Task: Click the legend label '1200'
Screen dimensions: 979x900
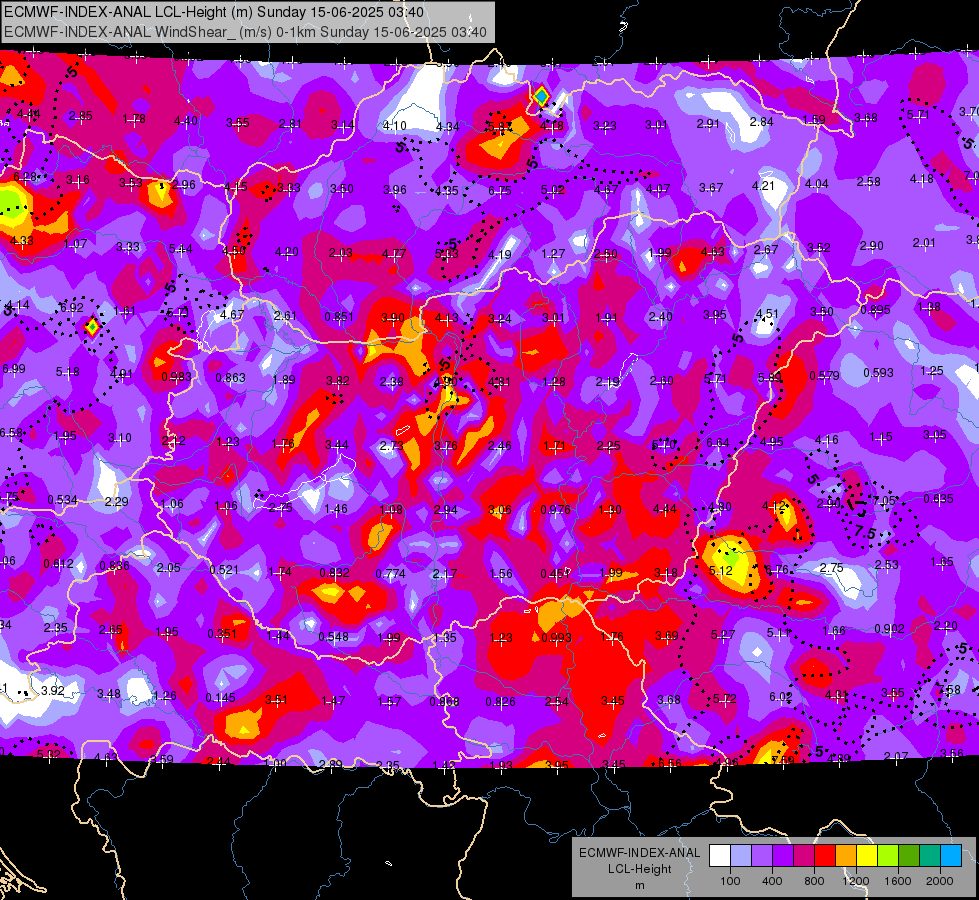Action: [x=856, y=881]
